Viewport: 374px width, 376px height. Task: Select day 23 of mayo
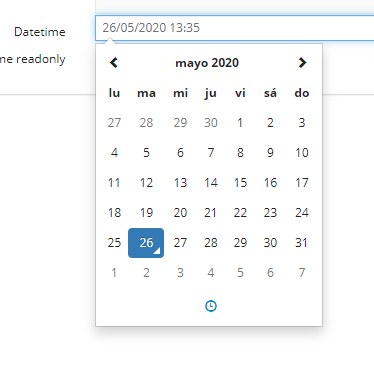(x=270, y=213)
